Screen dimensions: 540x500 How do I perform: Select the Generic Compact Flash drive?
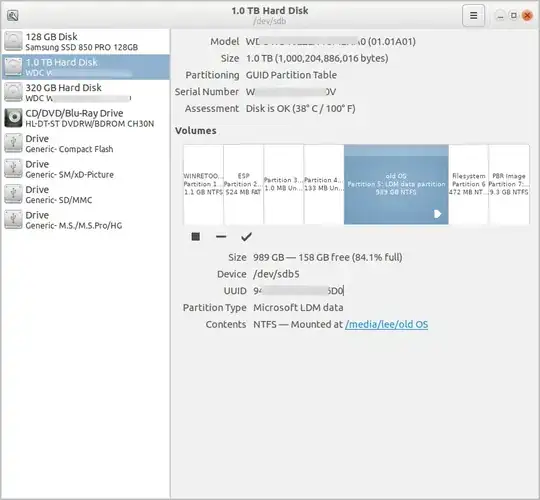(86, 144)
